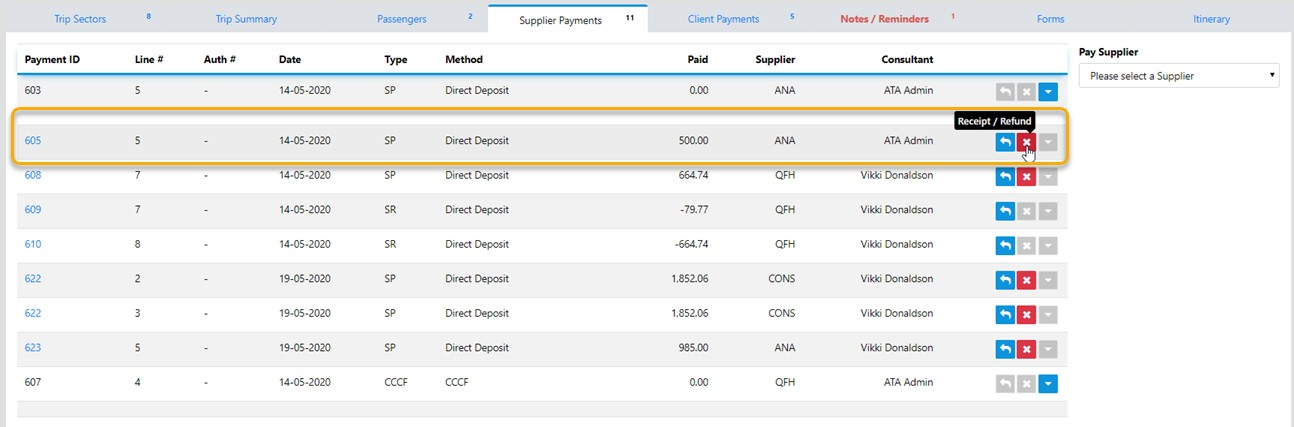Viewport: 1294px width, 427px height.
Task: Open the Pay Supplier selection dropdown
Action: coord(1178,75)
